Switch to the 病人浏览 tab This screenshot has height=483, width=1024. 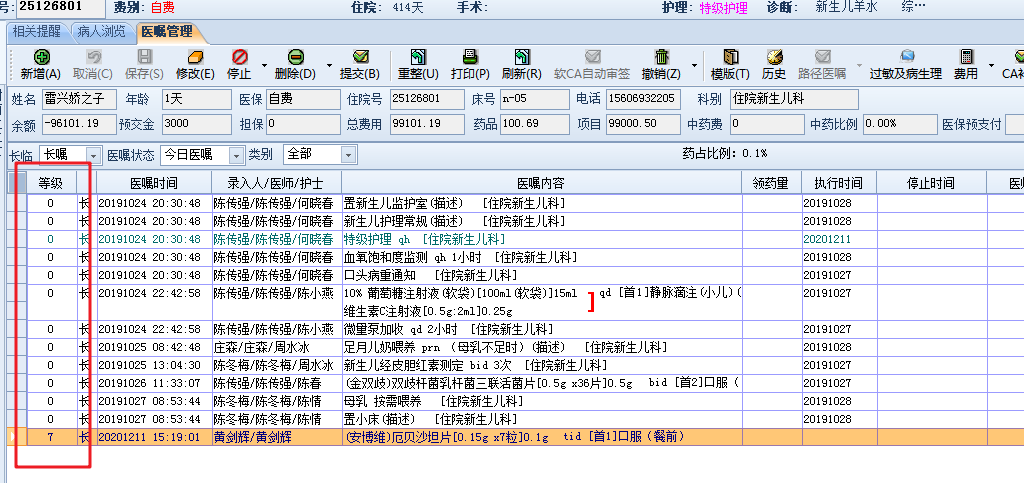(101, 31)
